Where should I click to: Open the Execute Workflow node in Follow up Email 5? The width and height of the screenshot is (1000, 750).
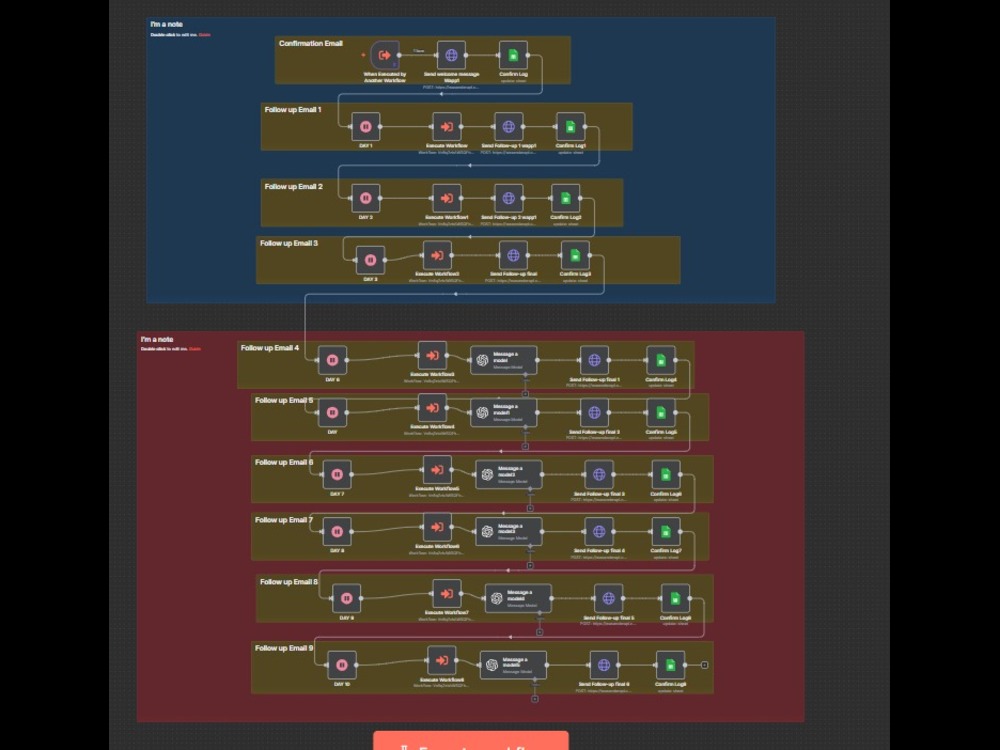[432, 408]
